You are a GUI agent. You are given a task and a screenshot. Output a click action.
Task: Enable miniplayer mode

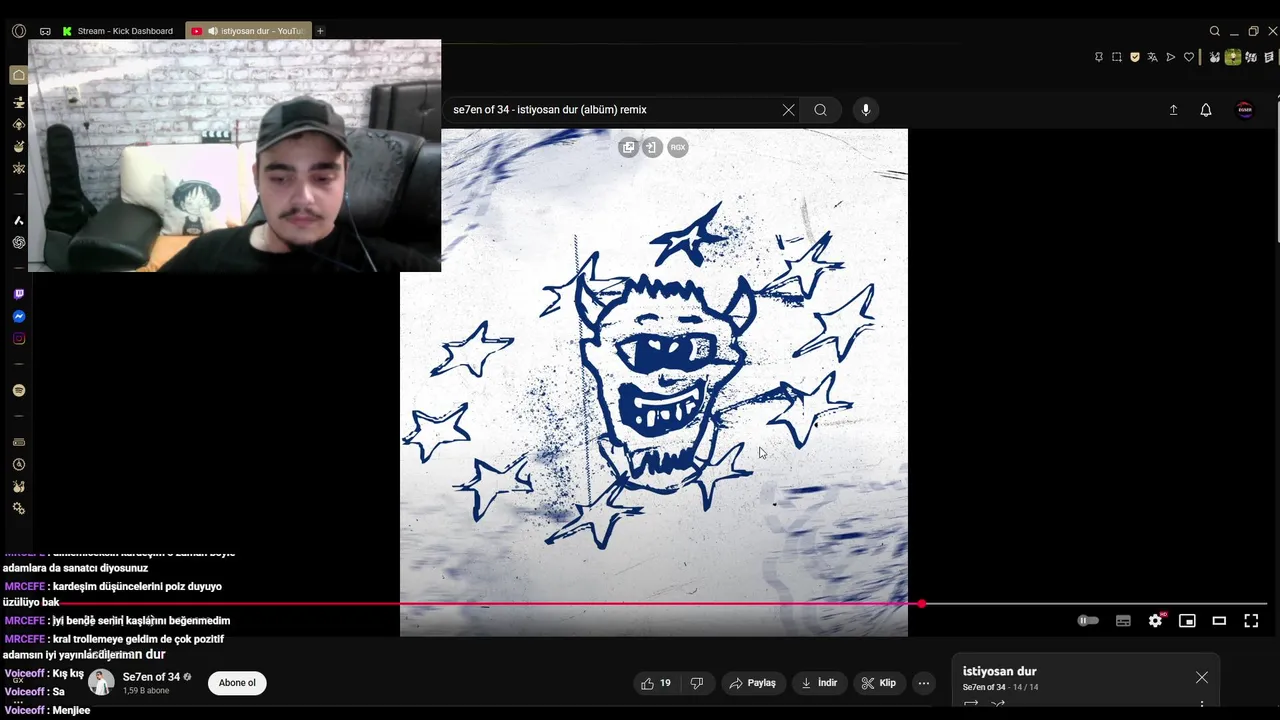pyautogui.click(x=1187, y=621)
